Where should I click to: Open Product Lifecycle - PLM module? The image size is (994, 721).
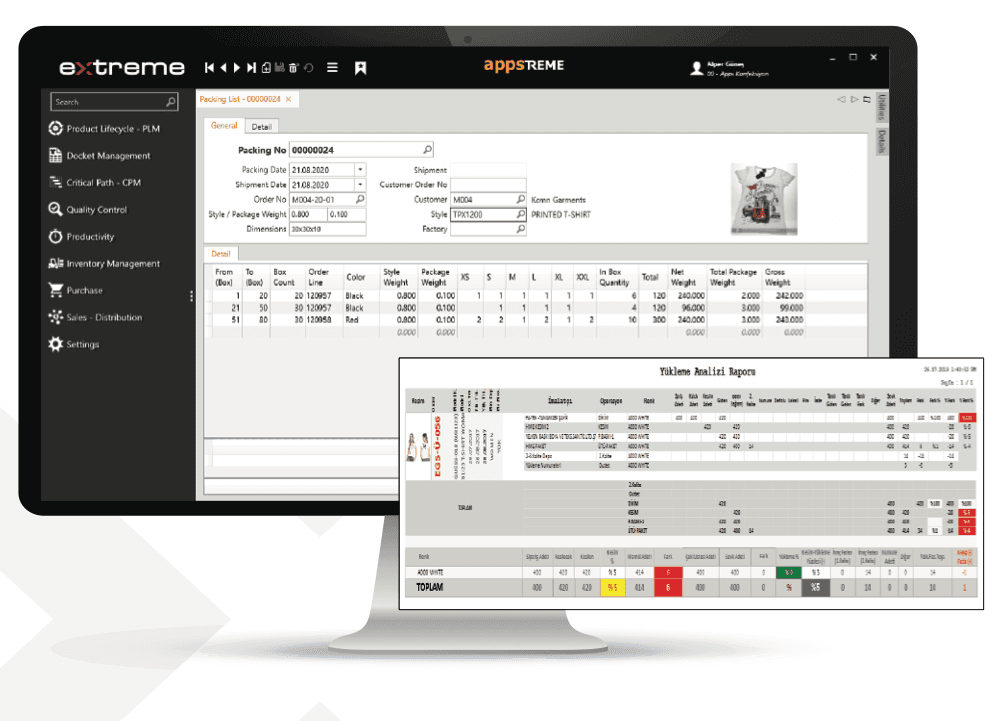click(105, 129)
